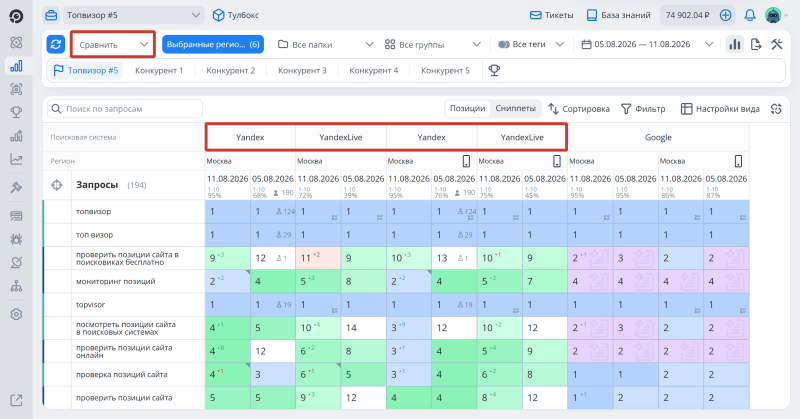Toggle the Все теги switch

click(504, 44)
